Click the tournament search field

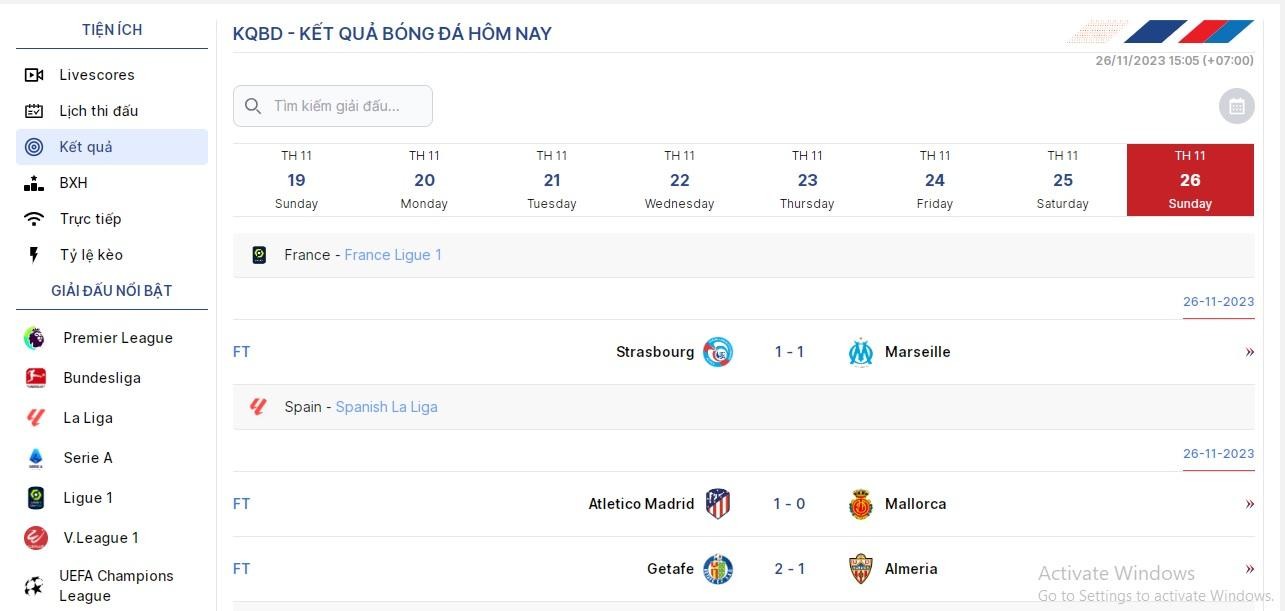tap(340, 106)
